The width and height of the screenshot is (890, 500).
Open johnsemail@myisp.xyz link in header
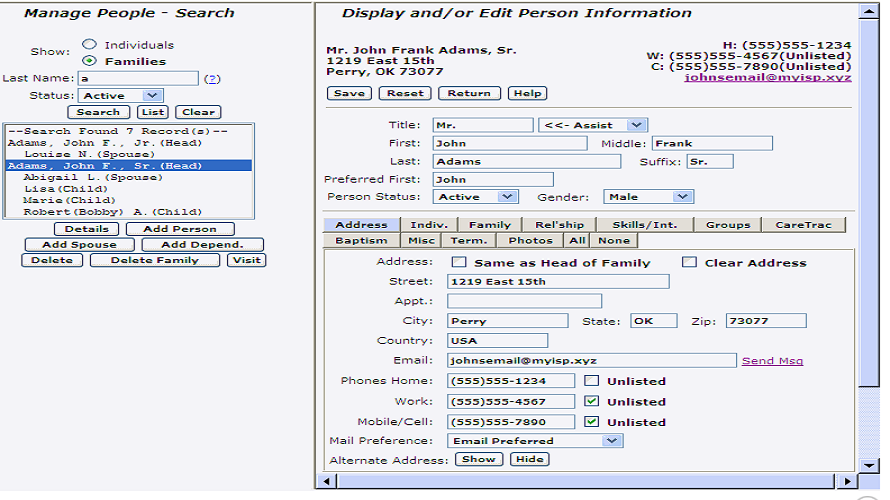767,77
